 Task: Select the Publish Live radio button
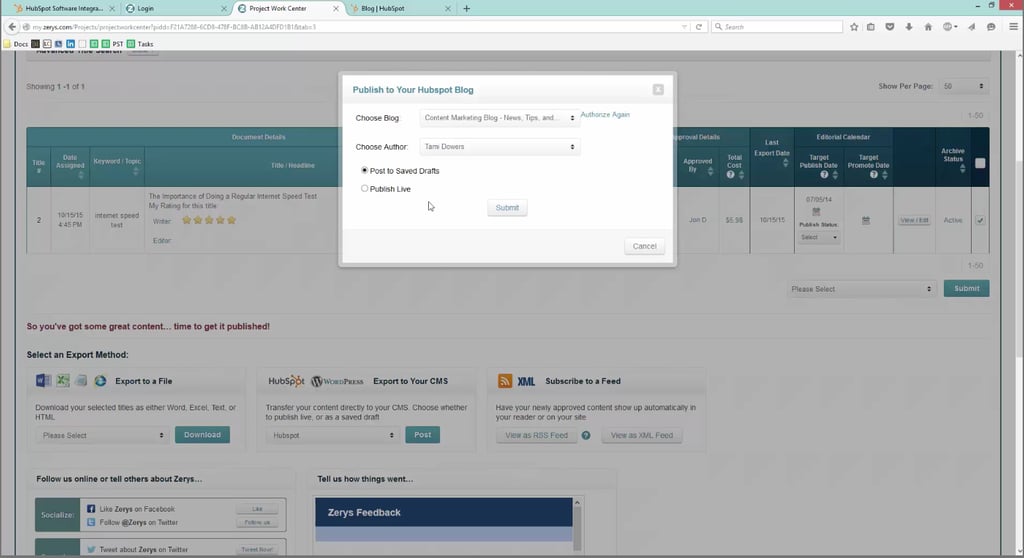pos(364,188)
